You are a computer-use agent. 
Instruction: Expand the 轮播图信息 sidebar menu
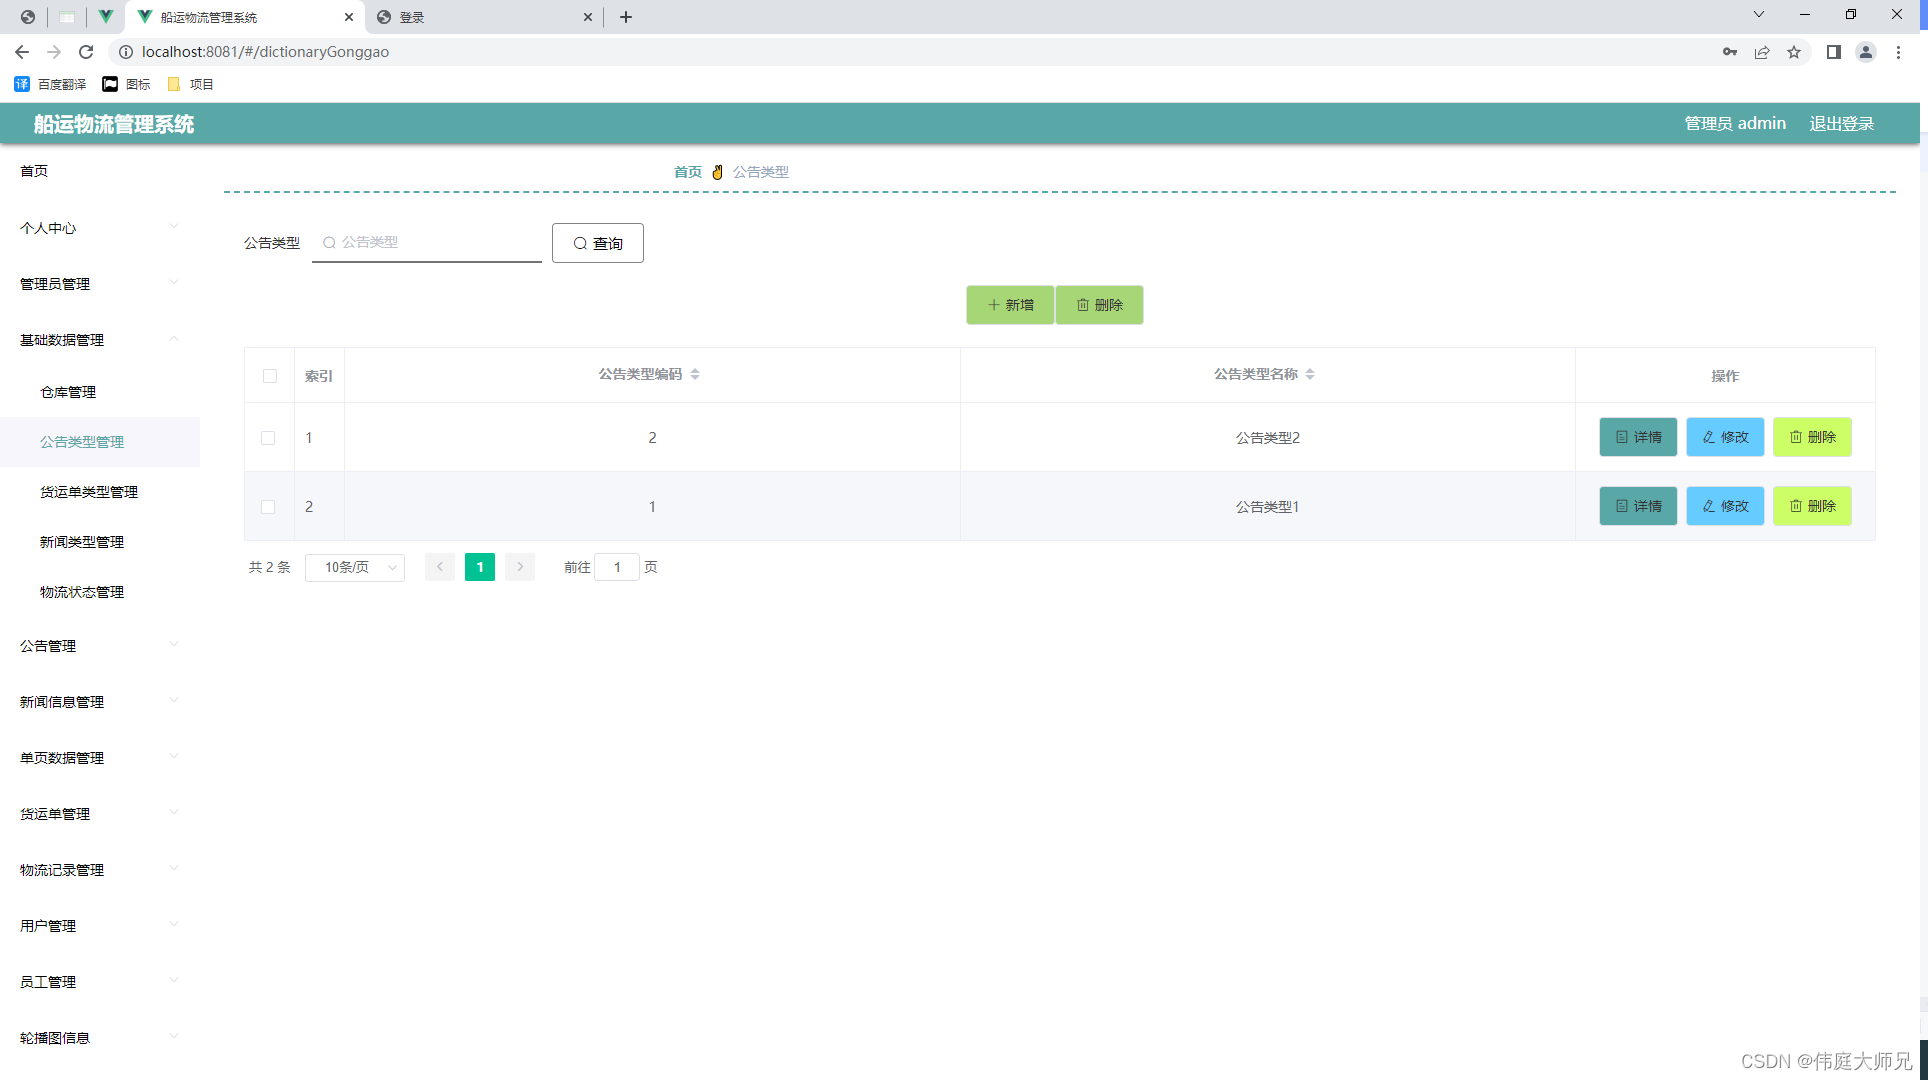(x=100, y=1038)
